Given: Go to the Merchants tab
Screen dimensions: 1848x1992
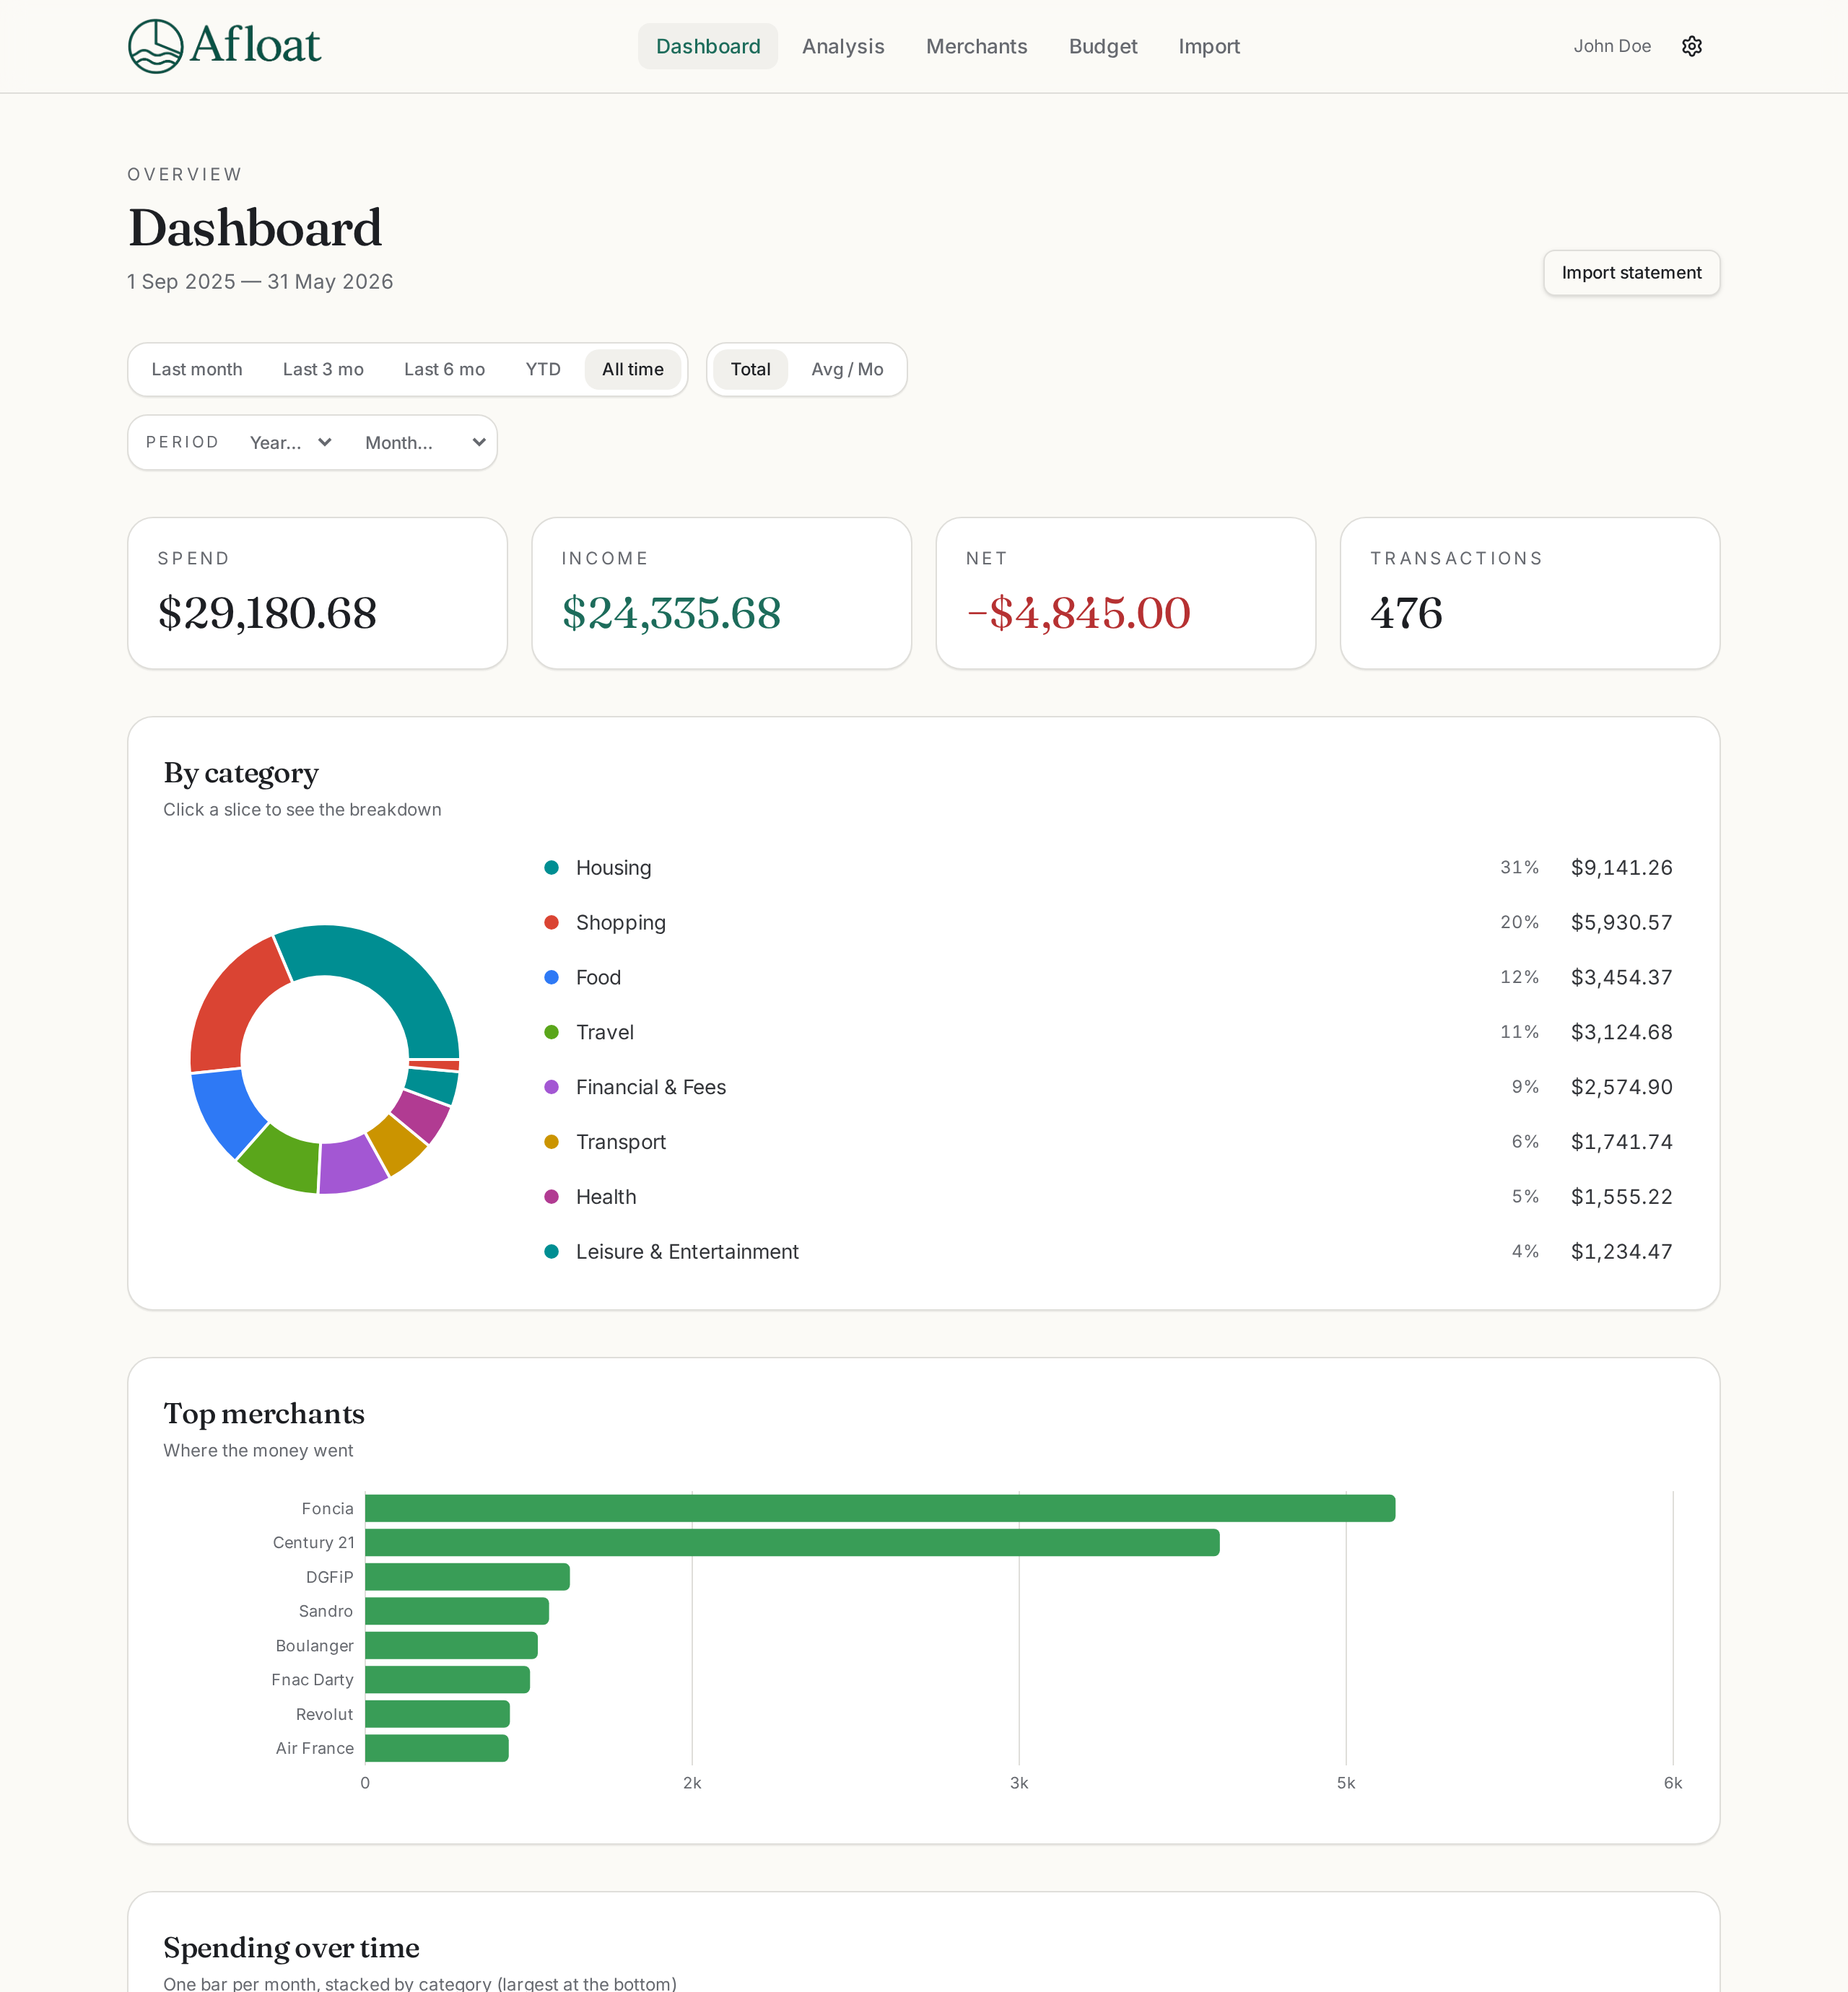Looking at the screenshot, I should [976, 46].
